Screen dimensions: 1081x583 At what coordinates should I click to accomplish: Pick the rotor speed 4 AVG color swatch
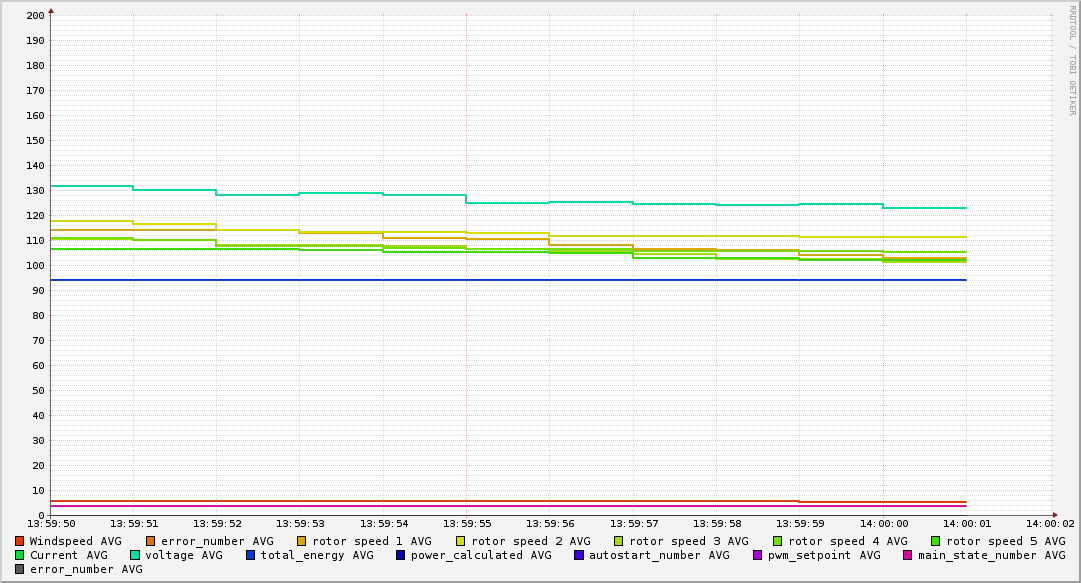(x=778, y=541)
